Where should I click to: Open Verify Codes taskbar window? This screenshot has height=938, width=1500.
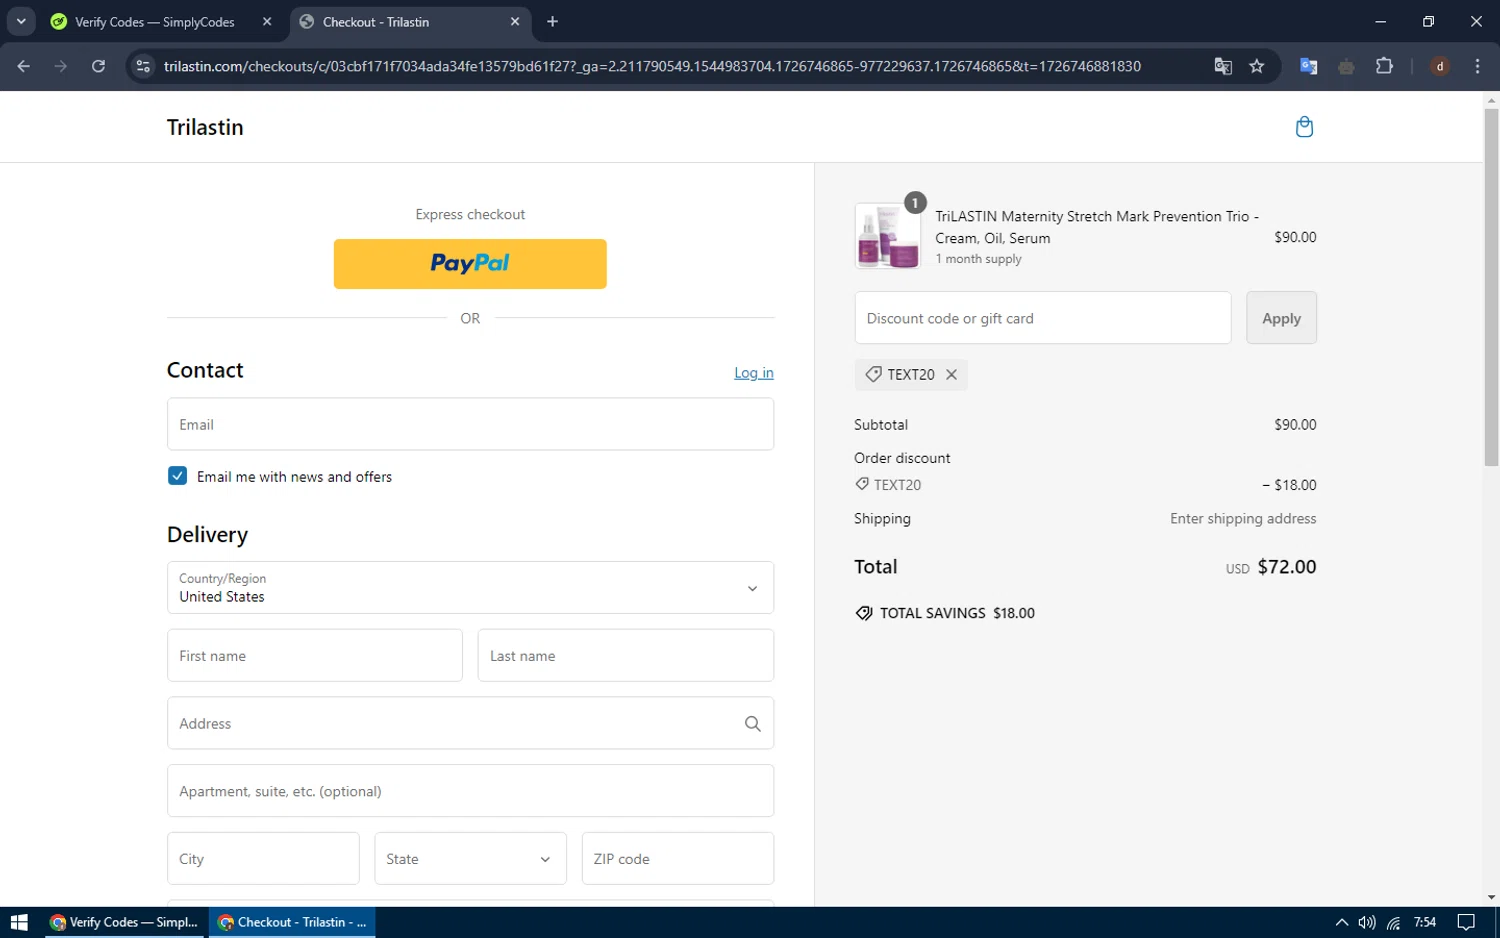tap(125, 922)
